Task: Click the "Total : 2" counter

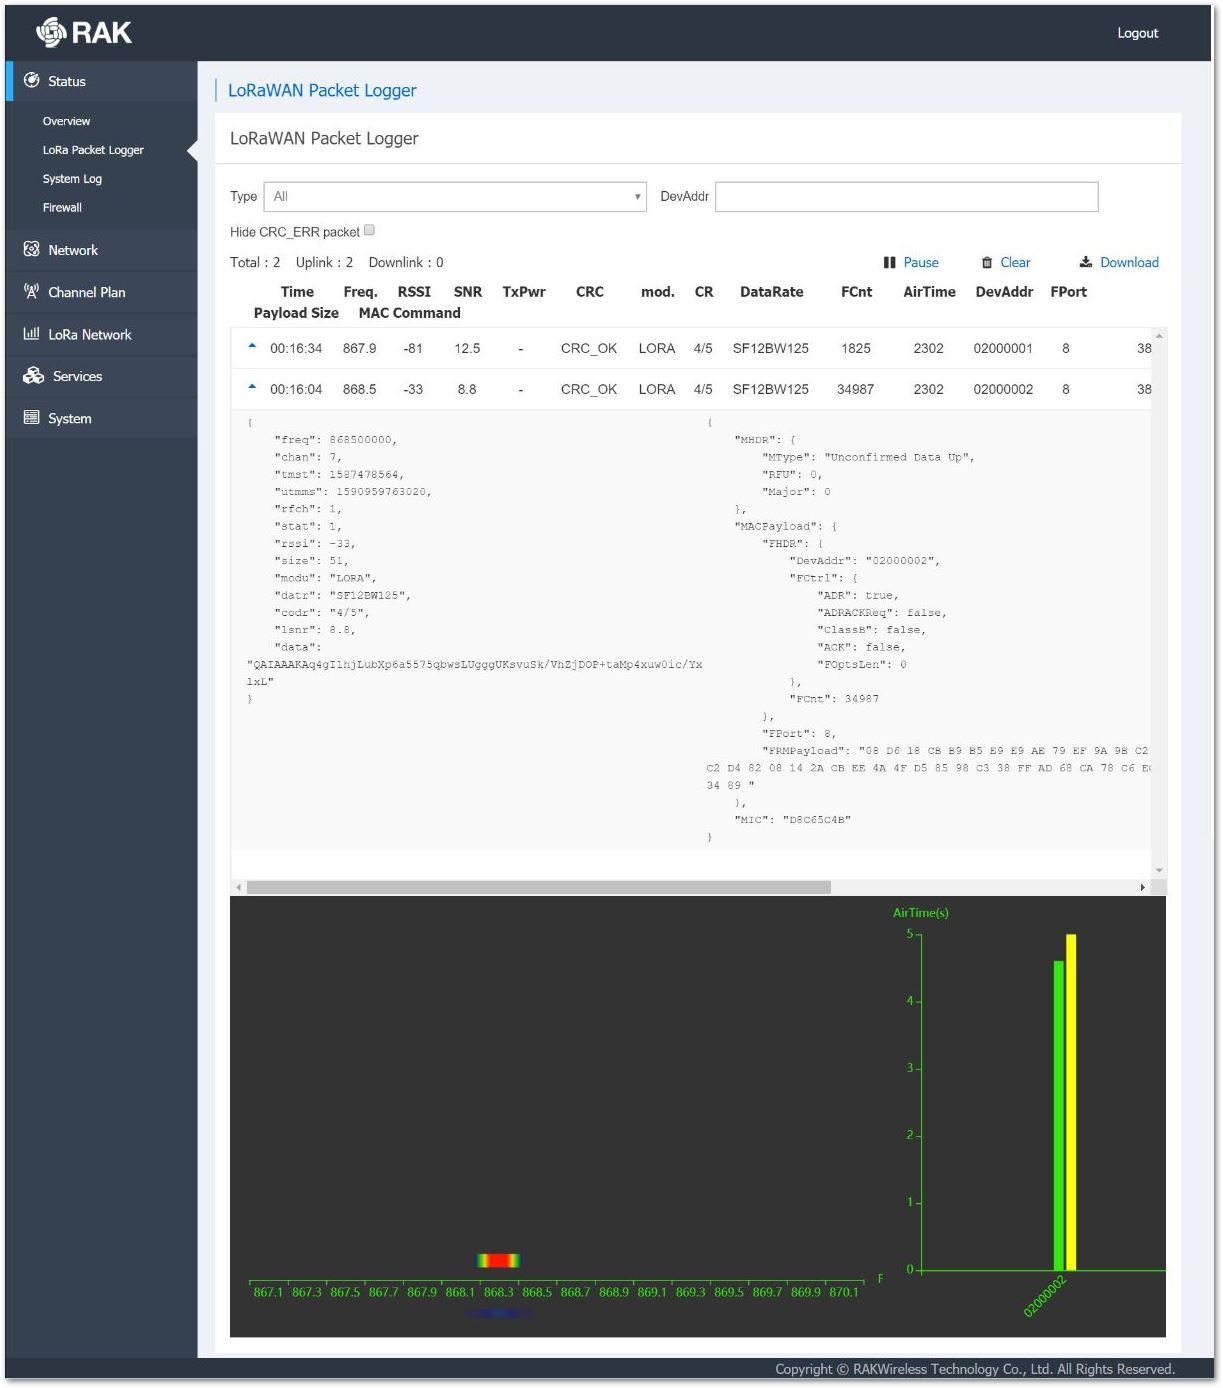Action: tap(255, 262)
